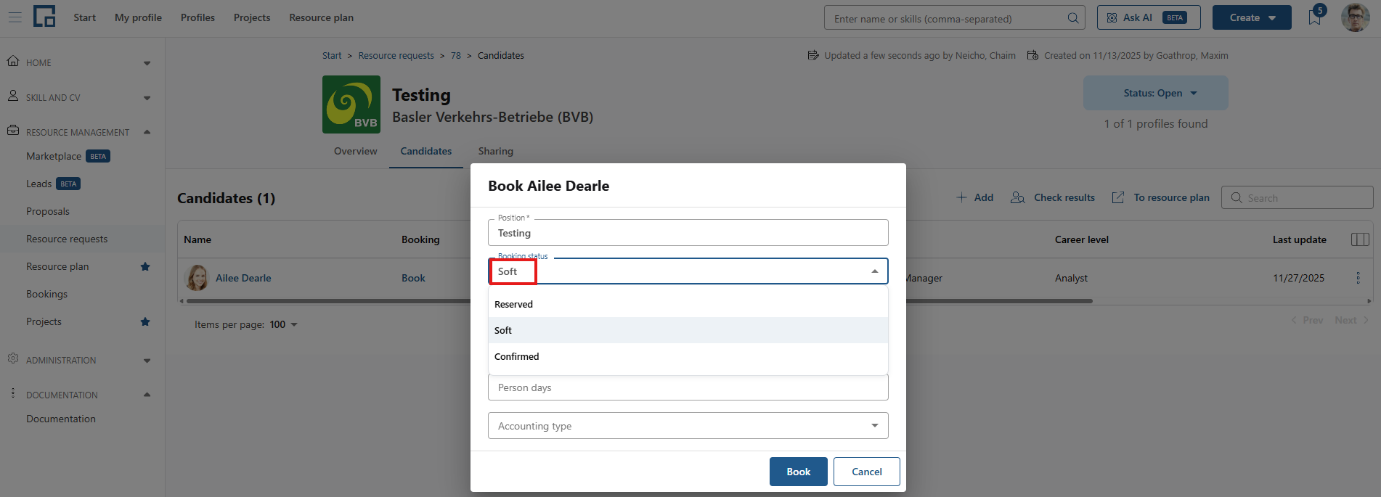Click Check results
Screen dimensions: 1381x497
[x=1052, y=198]
